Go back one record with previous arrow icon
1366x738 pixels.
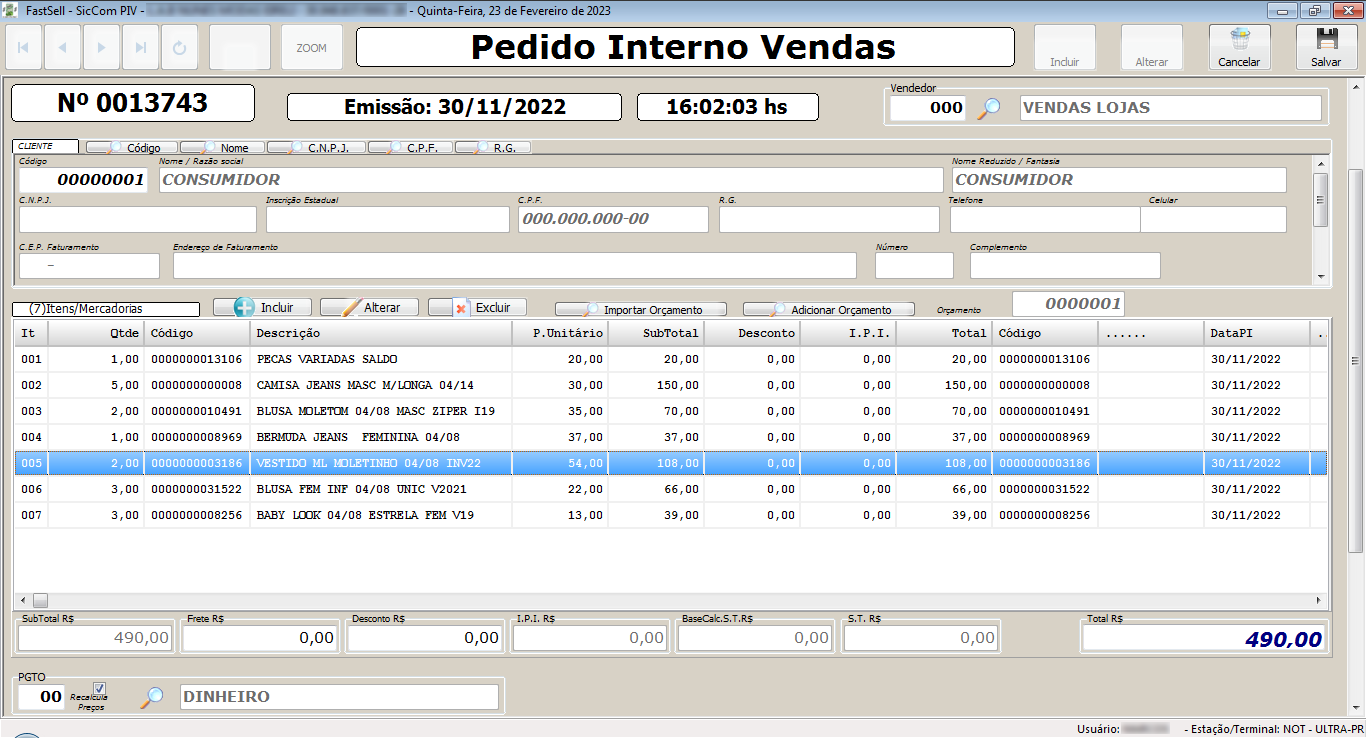(62, 47)
